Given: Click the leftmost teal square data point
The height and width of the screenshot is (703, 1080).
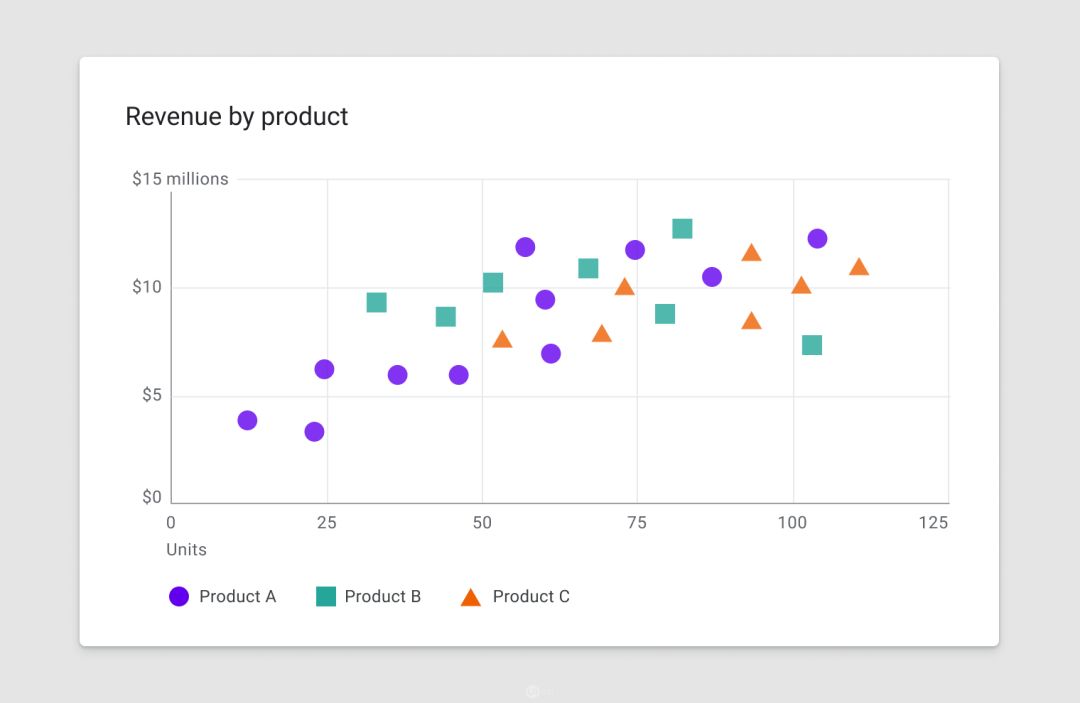Looking at the screenshot, I should click(376, 302).
